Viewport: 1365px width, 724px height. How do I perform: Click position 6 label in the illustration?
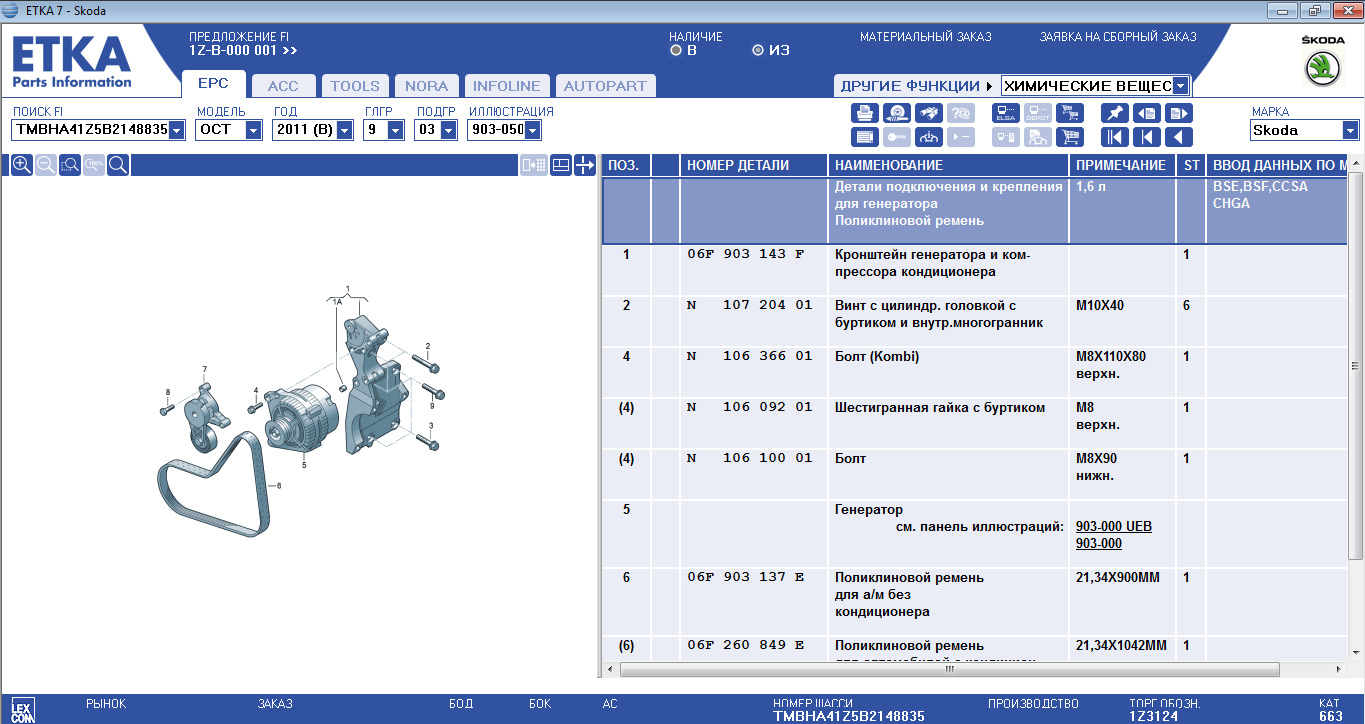(279, 486)
